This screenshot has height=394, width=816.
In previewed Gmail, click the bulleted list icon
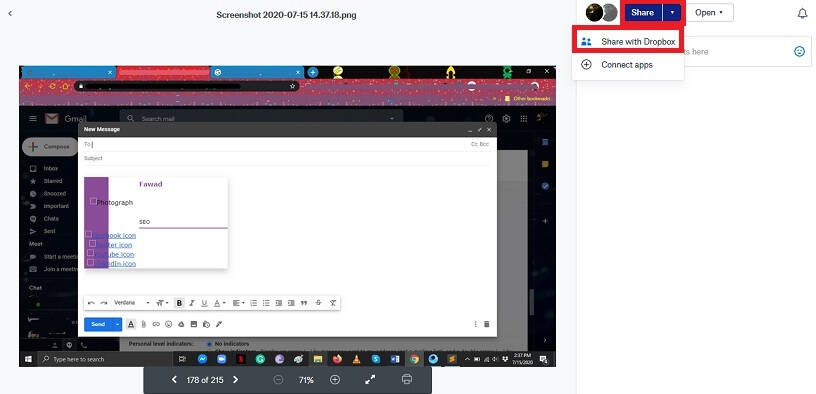click(x=266, y=303)
